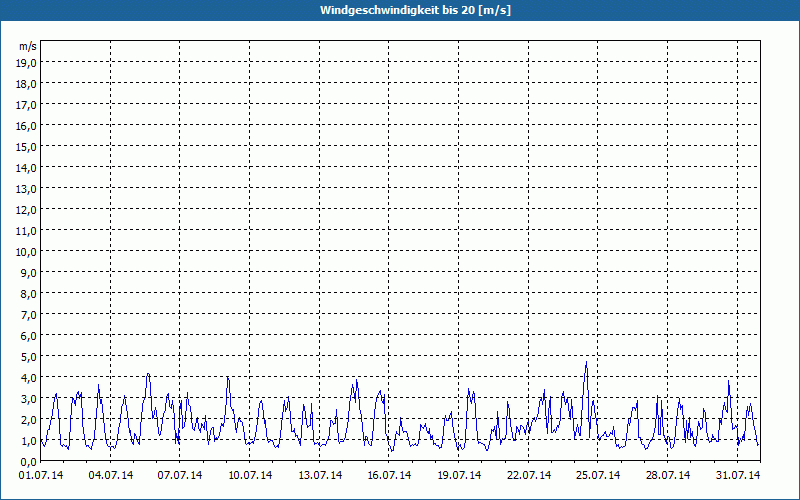Screen dimensions: 800x500
Task: Click the '10,0' y-axis value
Action: 27,252
